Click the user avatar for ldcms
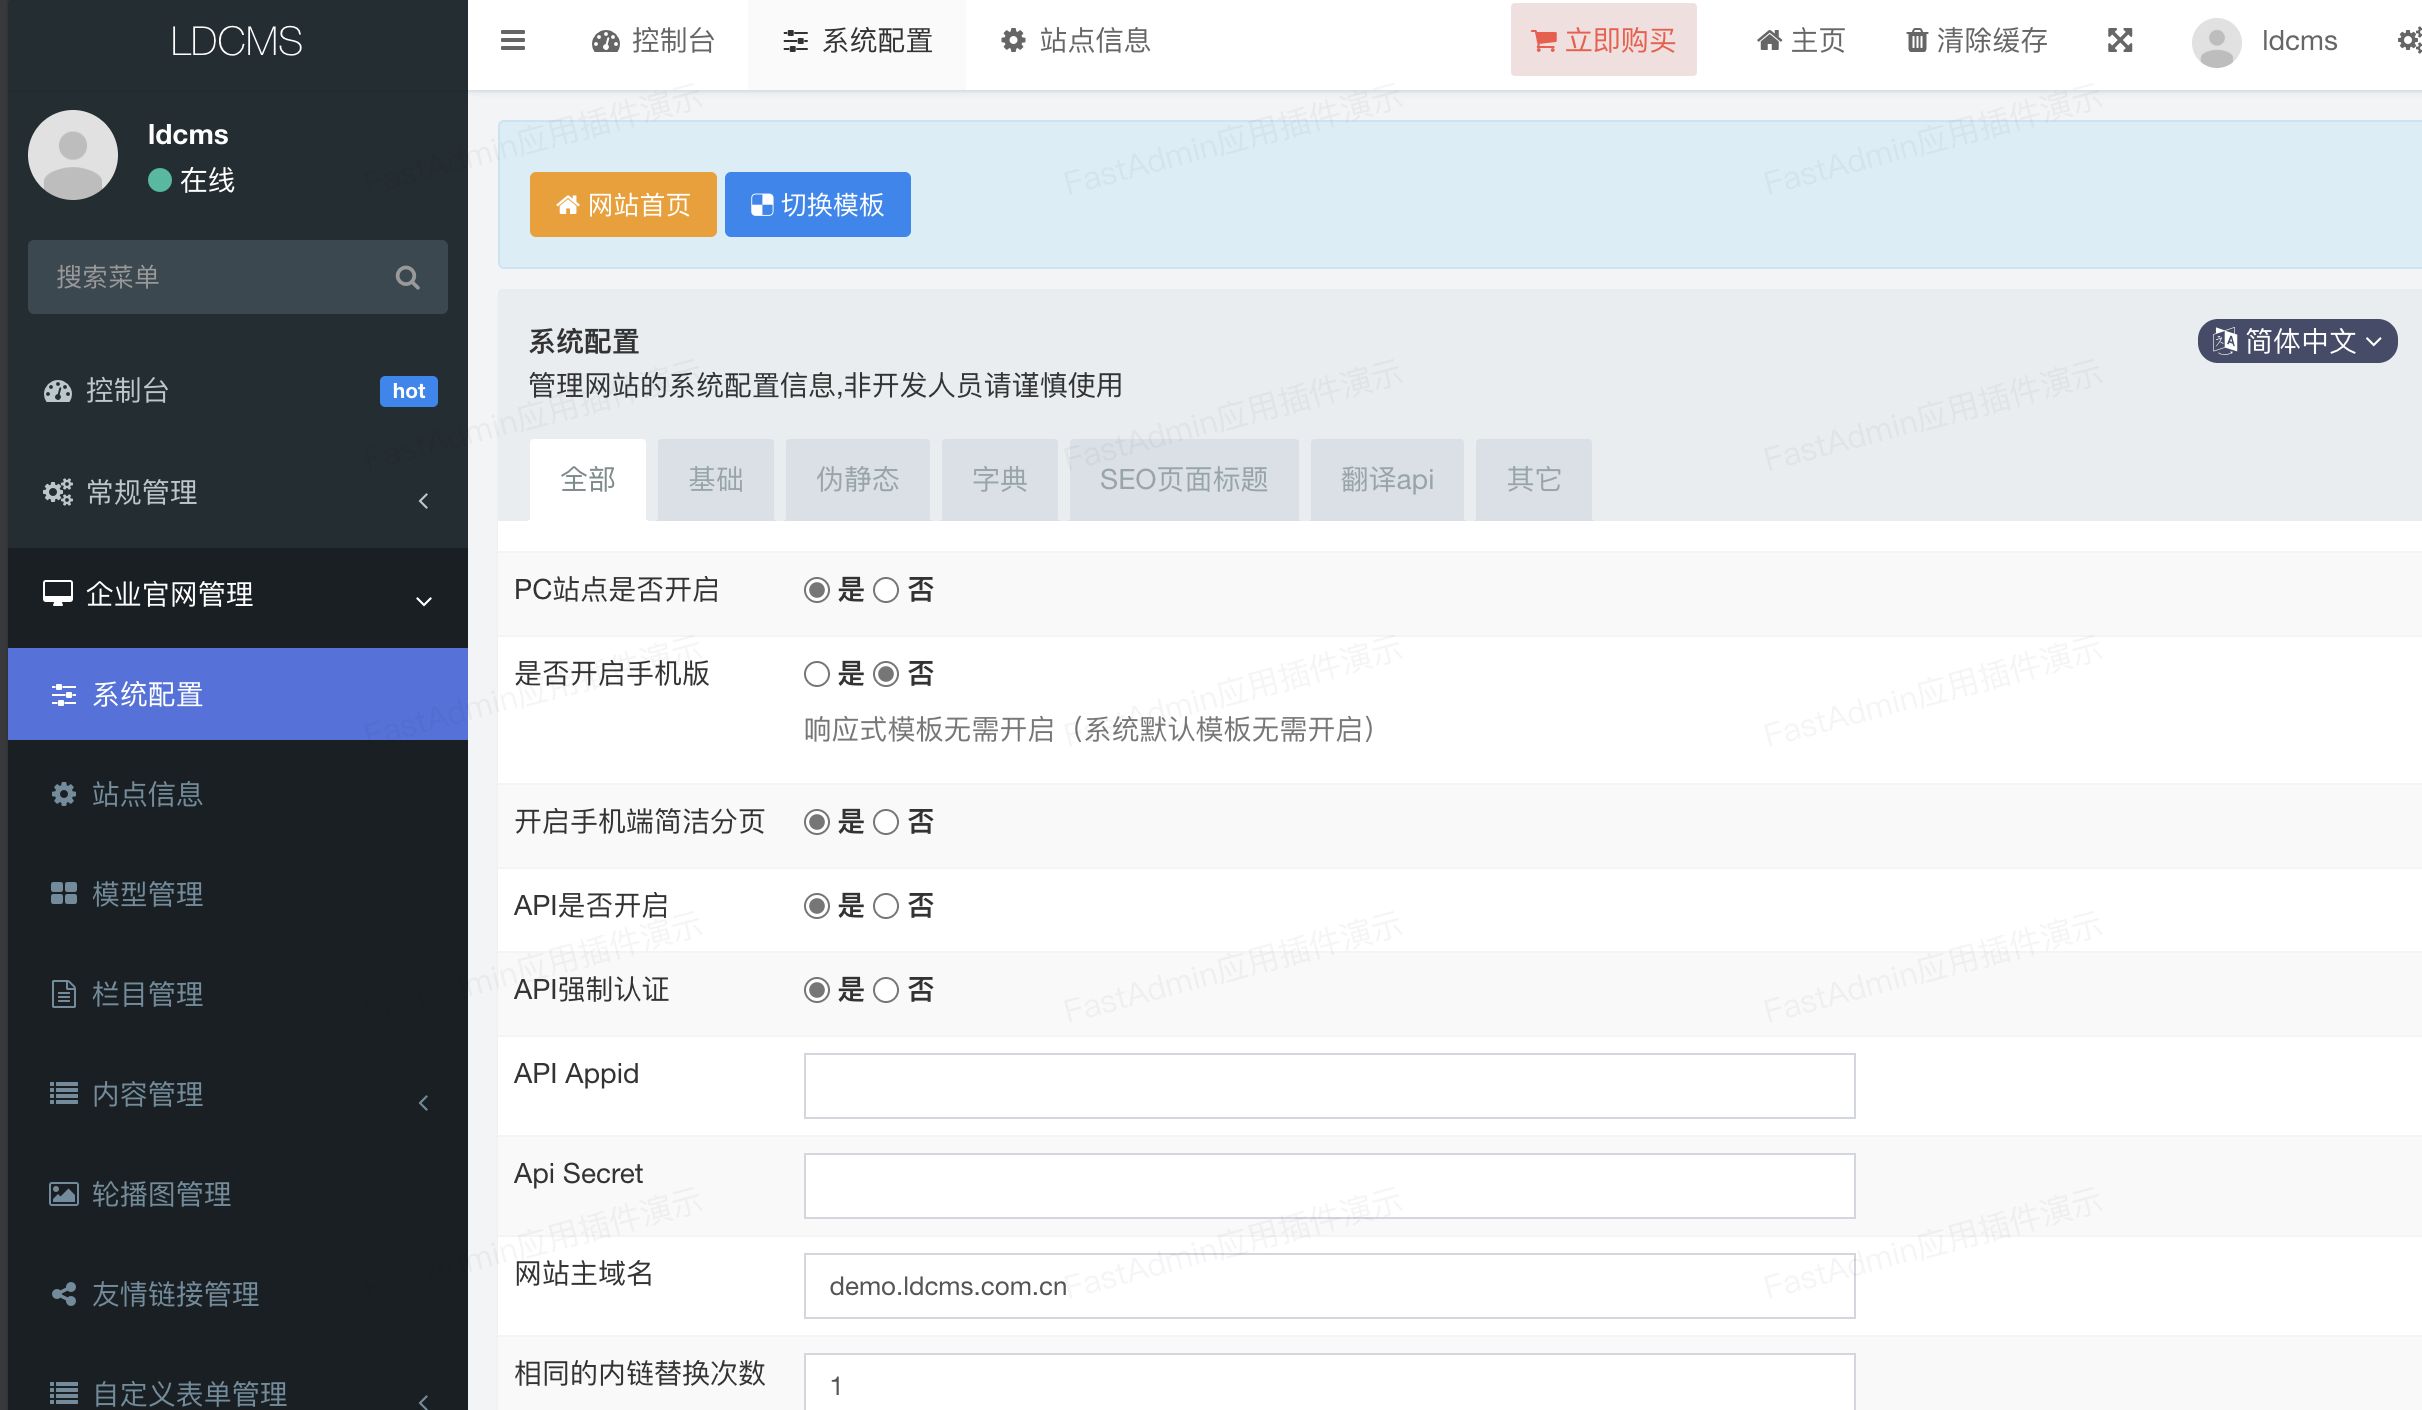2422x1410 pixels. pos(2216,40)
